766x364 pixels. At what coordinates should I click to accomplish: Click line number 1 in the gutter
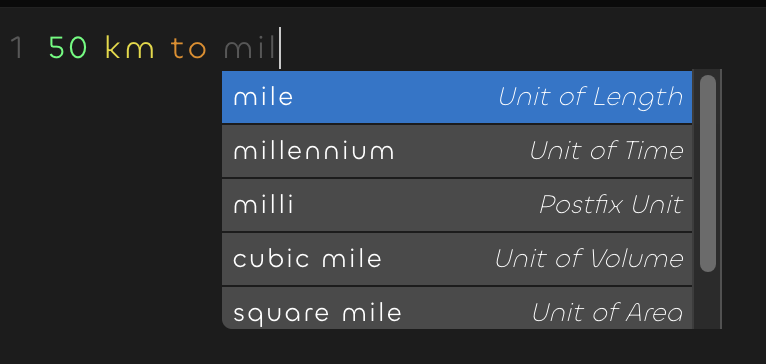(x=17, y=48)
